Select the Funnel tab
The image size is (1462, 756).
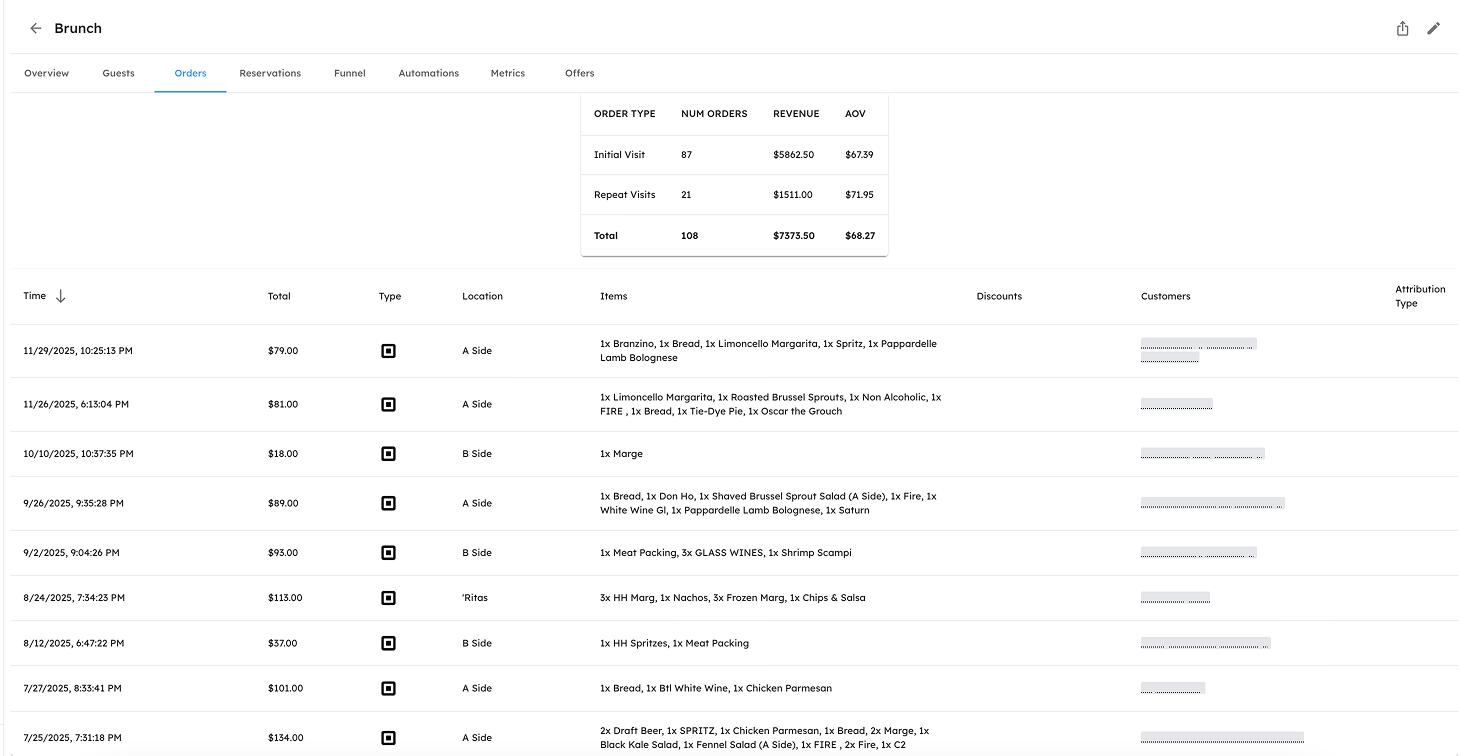click(x=350, y=73)
